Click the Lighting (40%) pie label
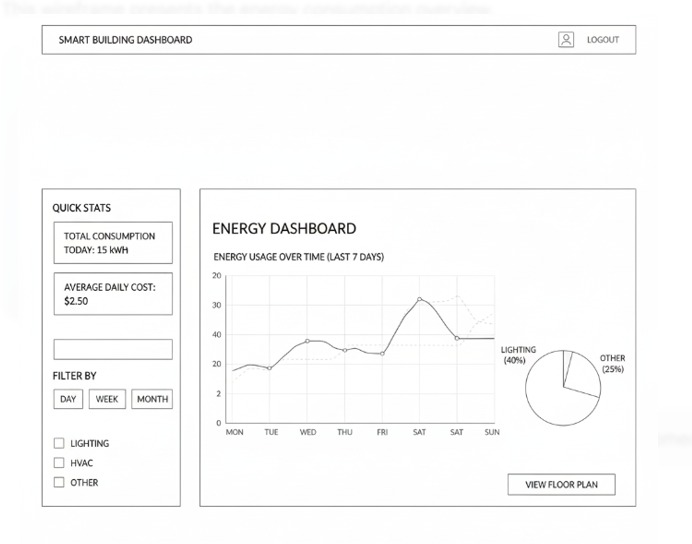Viewport: 692px width, 544px height. point(518,355)
